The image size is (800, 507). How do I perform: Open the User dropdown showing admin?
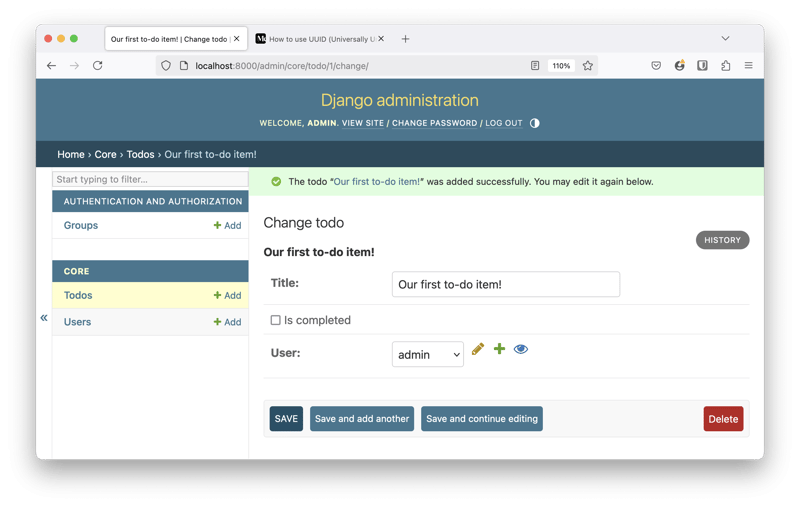click(x=428, y=354)
